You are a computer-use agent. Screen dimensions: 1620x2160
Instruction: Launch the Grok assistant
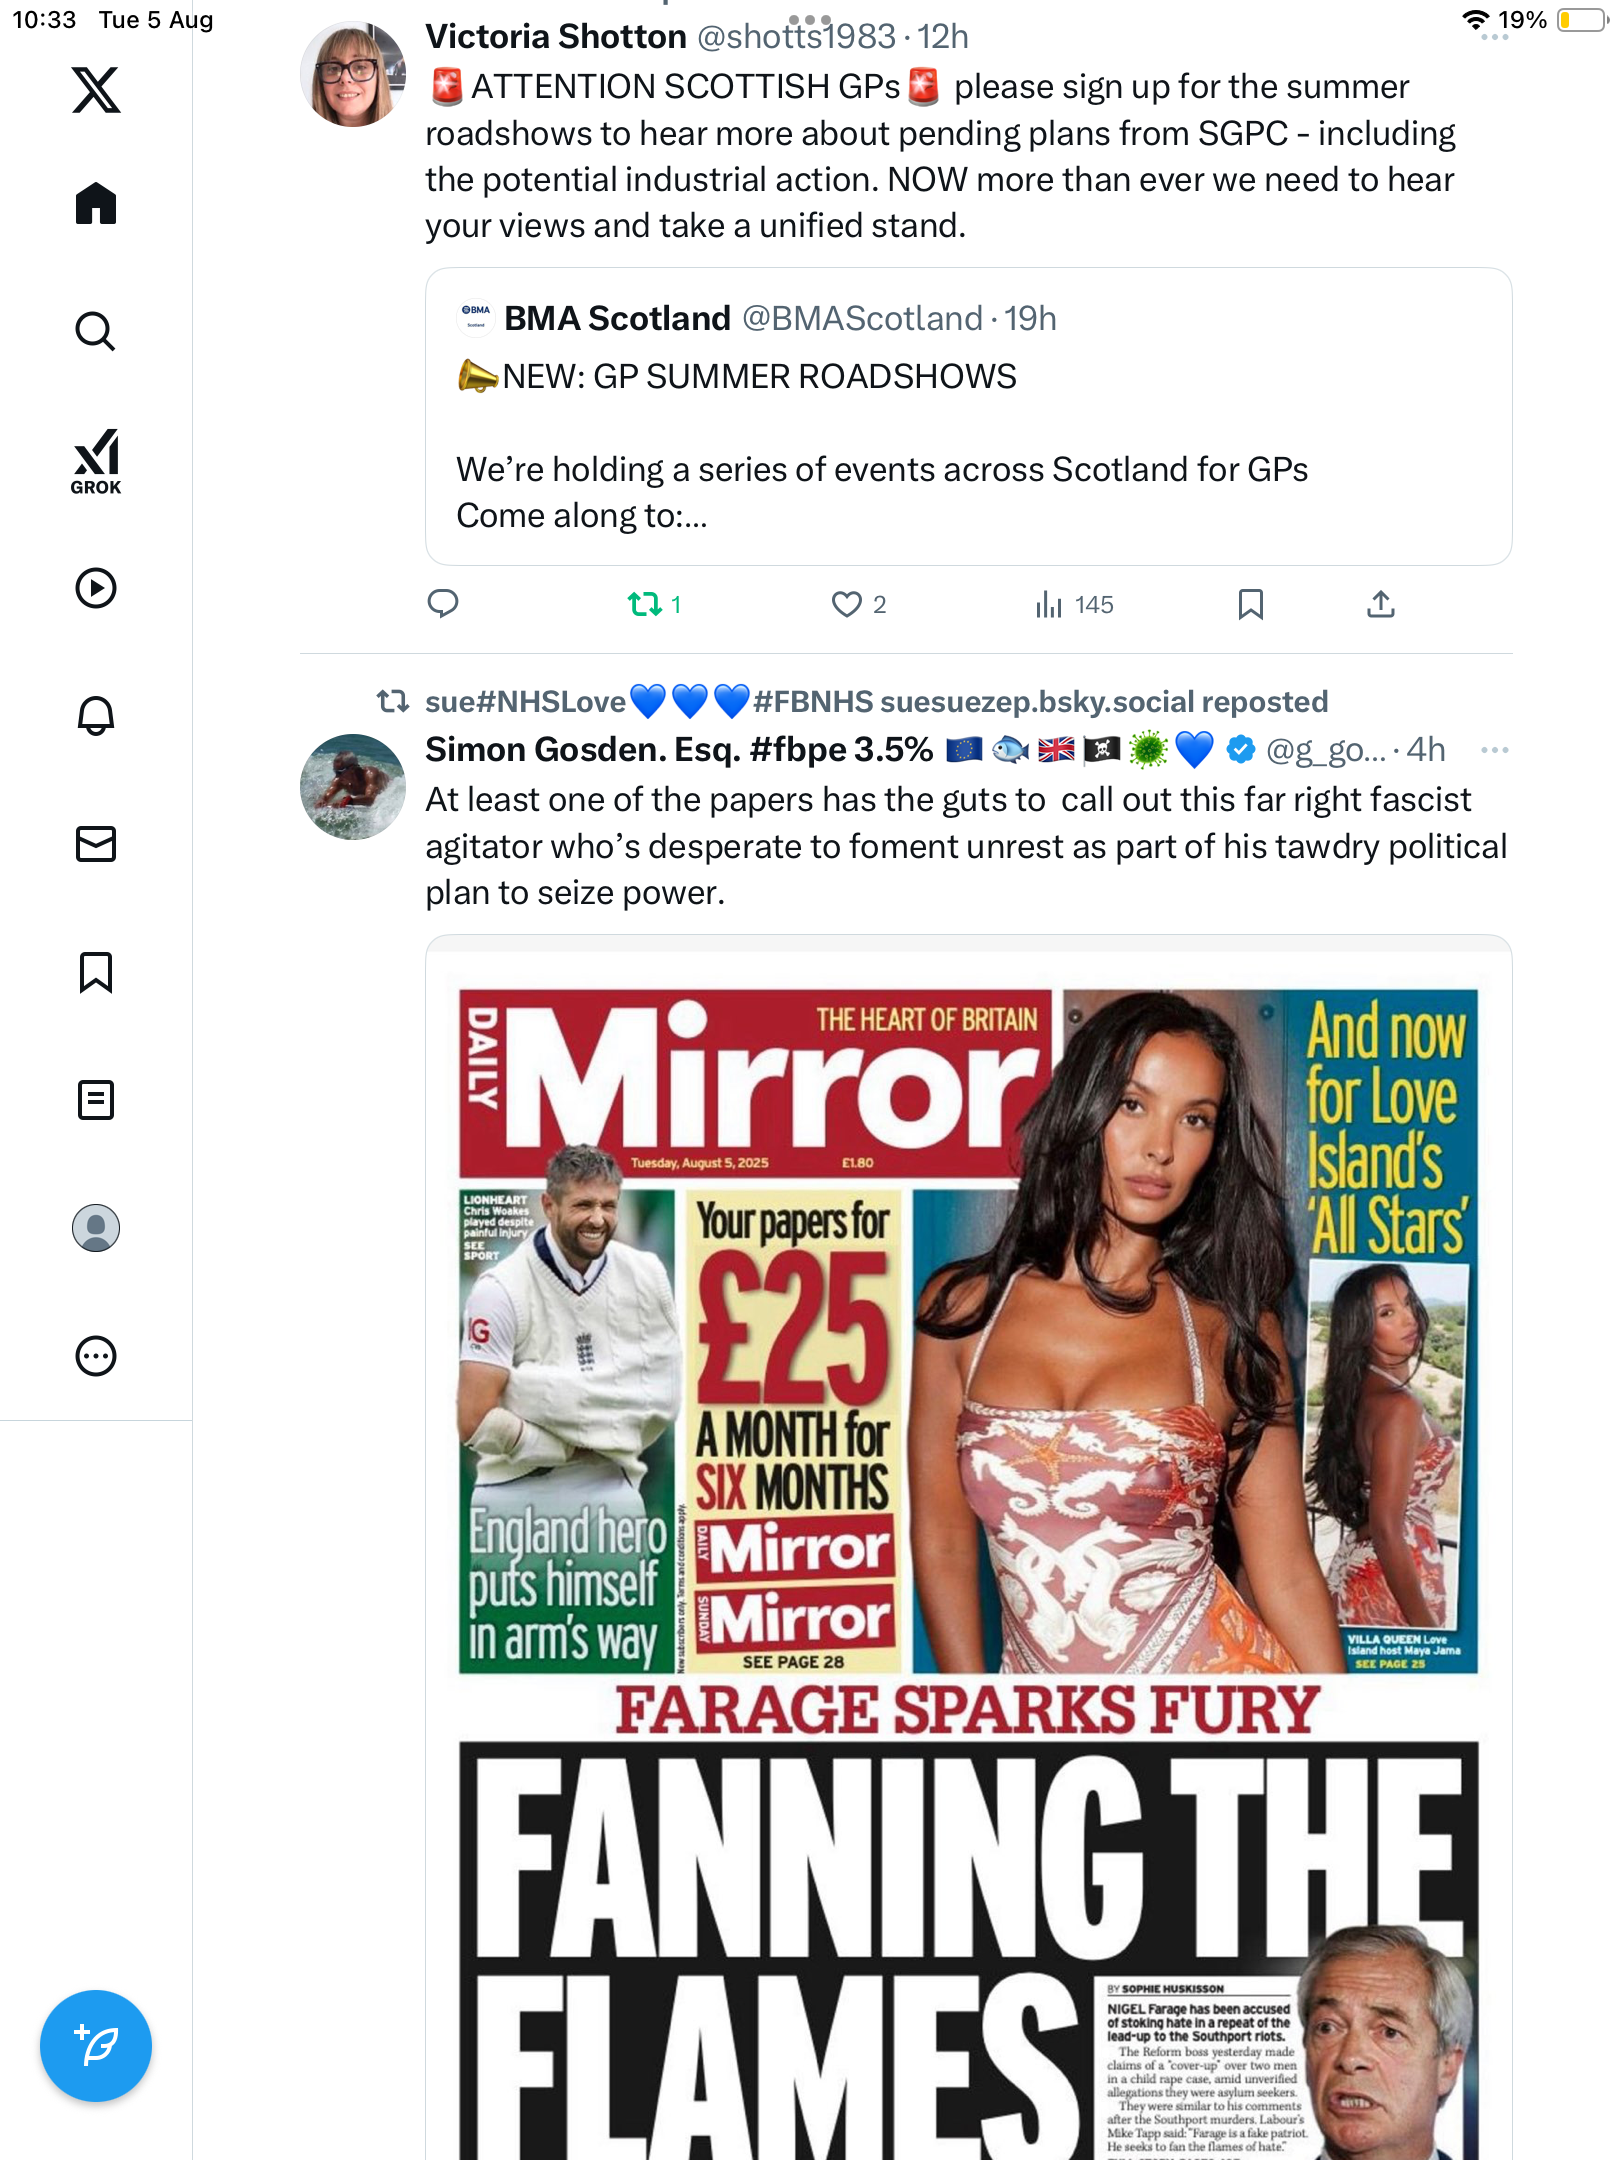pyautogui.click(x=96, y=461)
